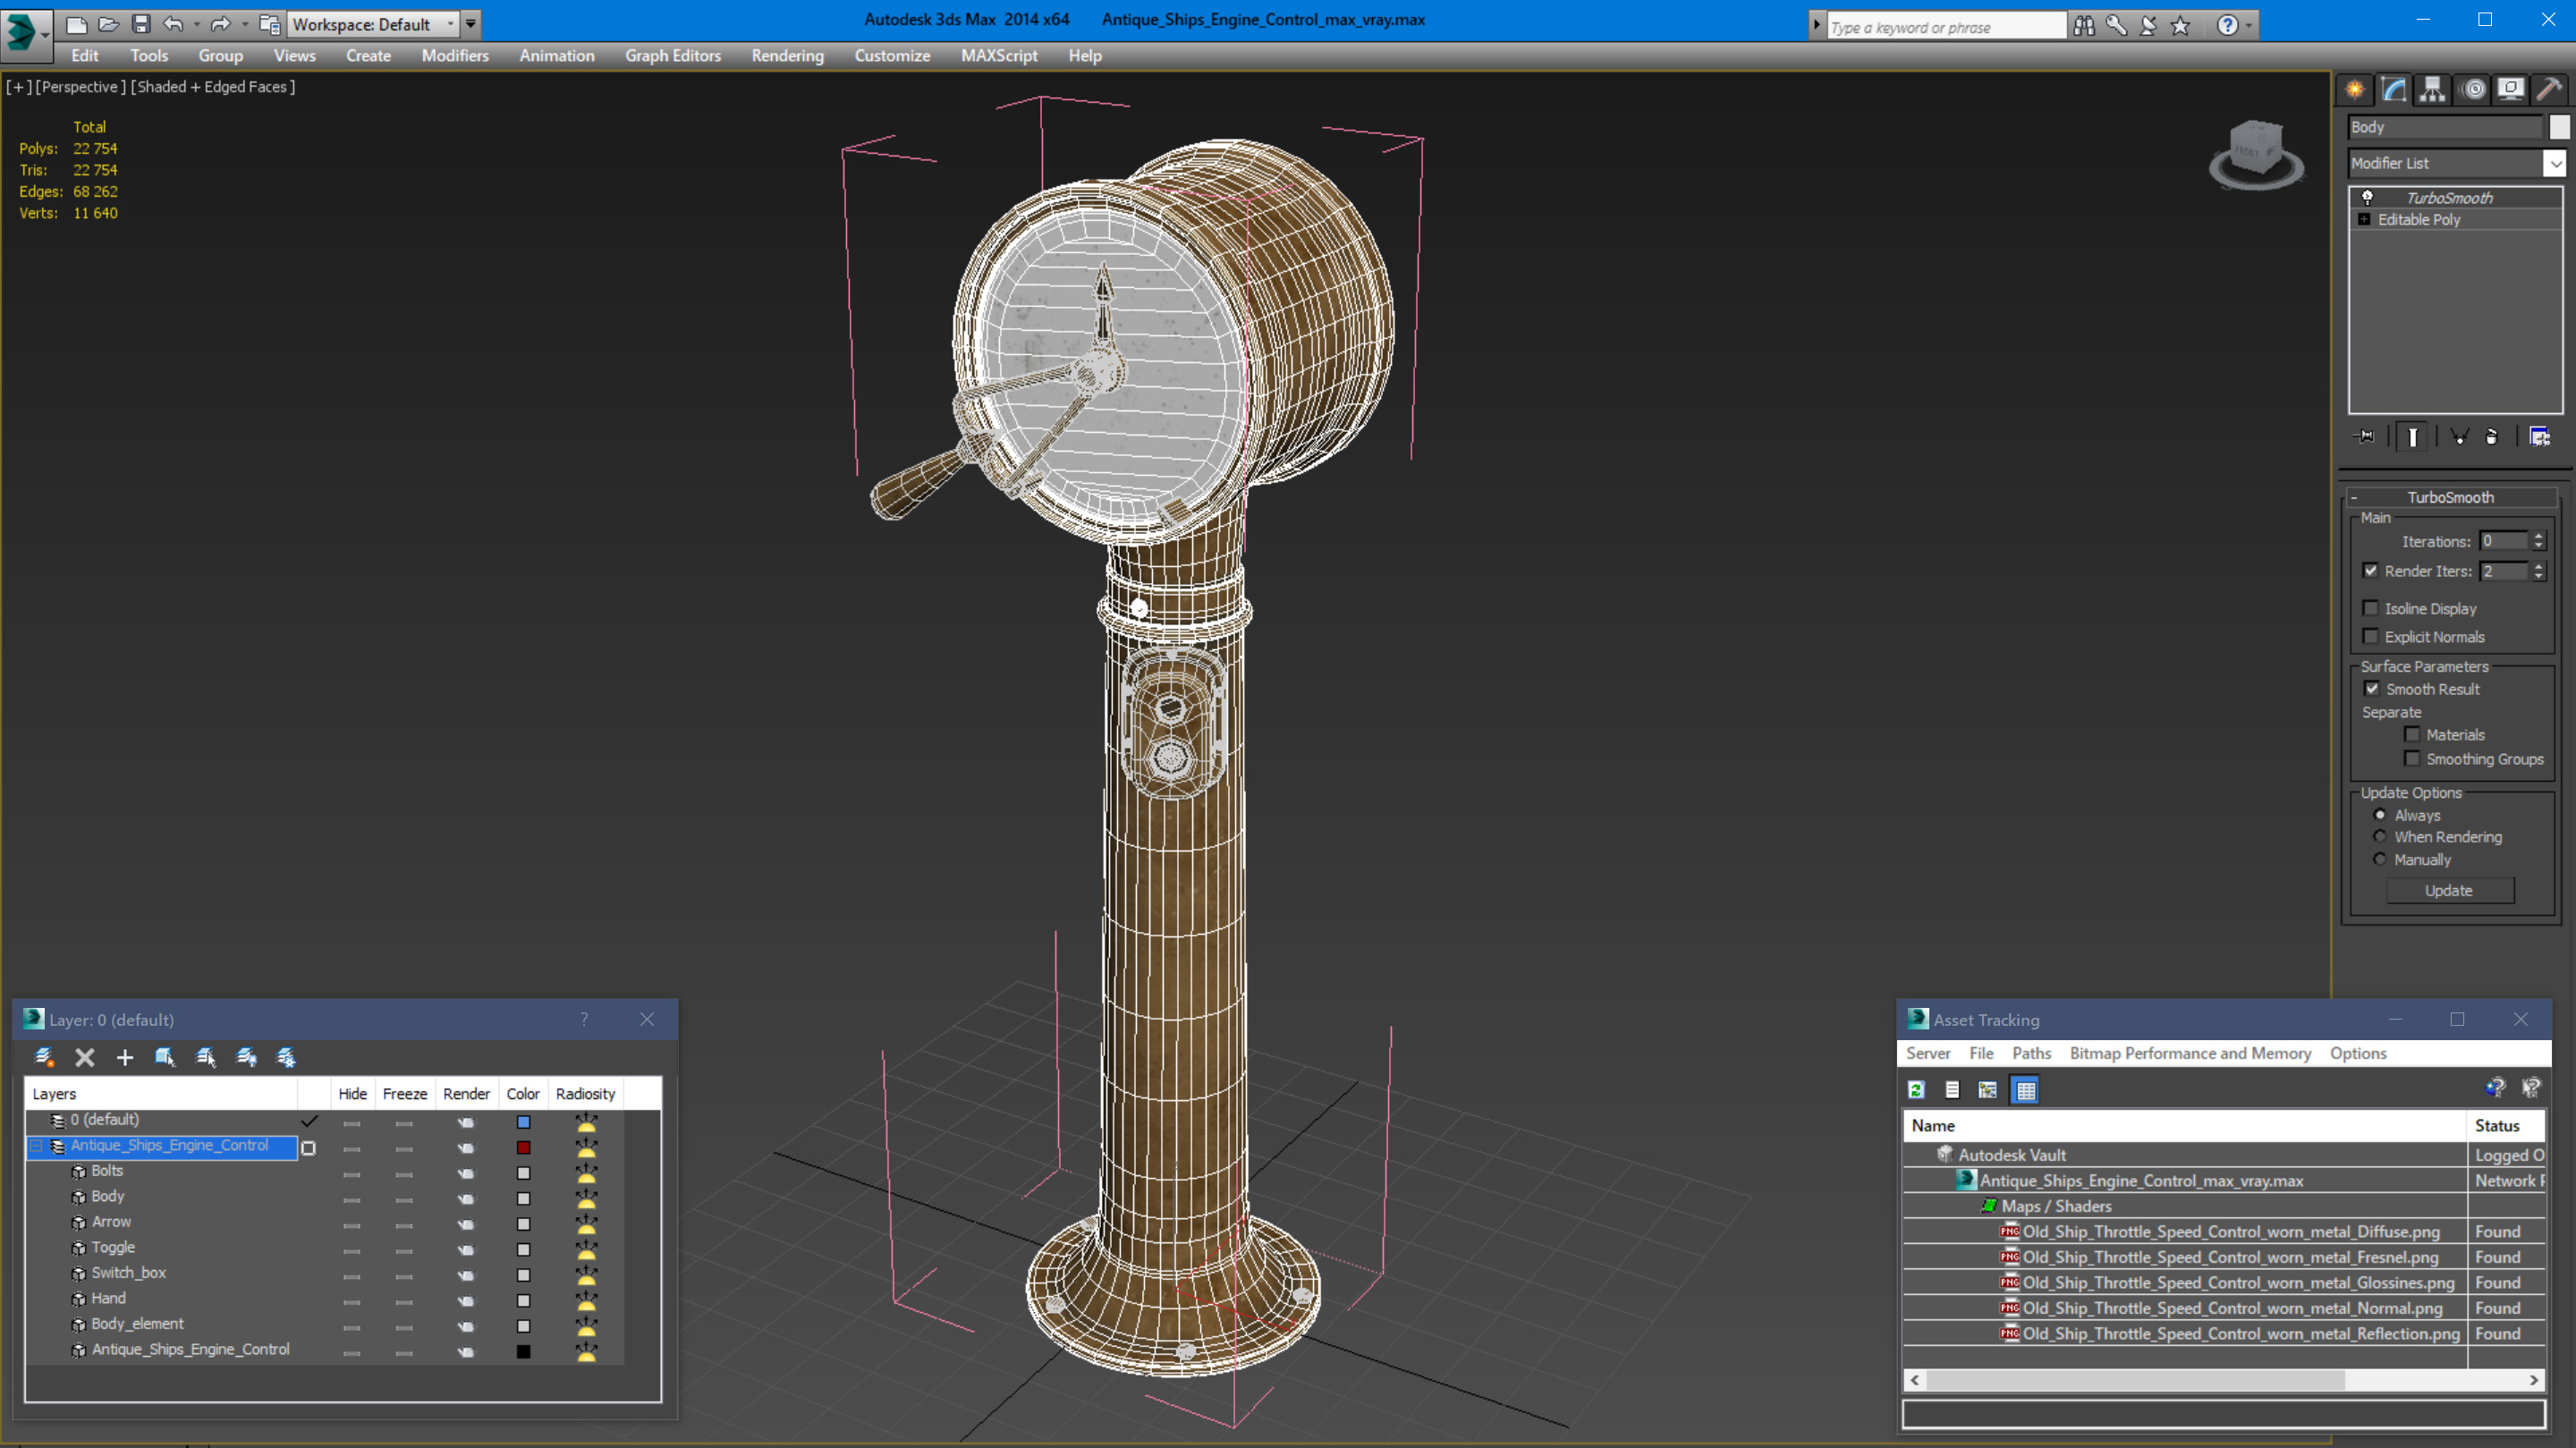This screenshot has height=1448, width=2576.
Task: Click the Update button in TurboSmooth
Action: [2451, 891]
